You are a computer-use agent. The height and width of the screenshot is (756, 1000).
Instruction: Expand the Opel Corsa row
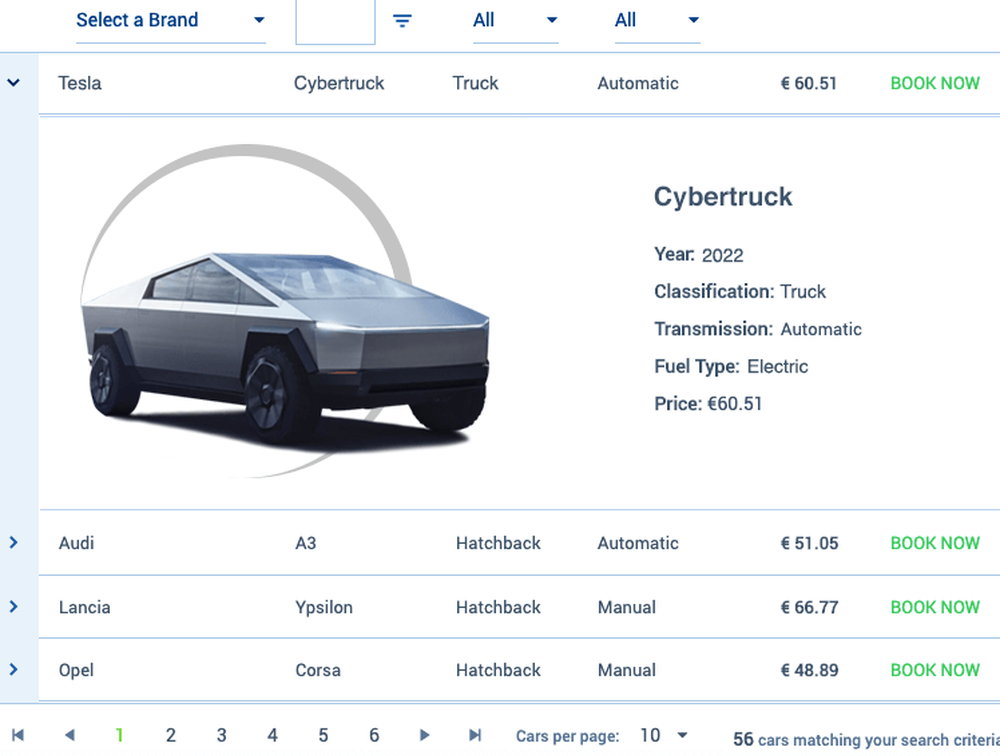pyautogui.click(x=13, y=669)
